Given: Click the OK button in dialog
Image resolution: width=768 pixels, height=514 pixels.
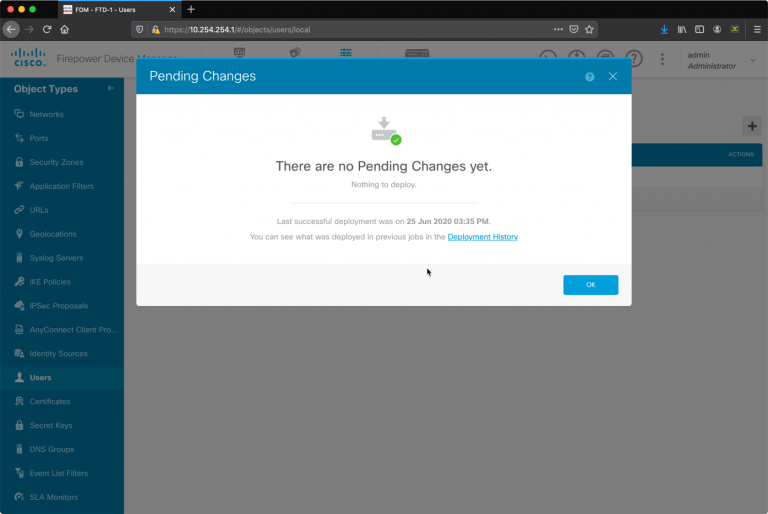Looking at the screenshot, I should coord(590,285).
